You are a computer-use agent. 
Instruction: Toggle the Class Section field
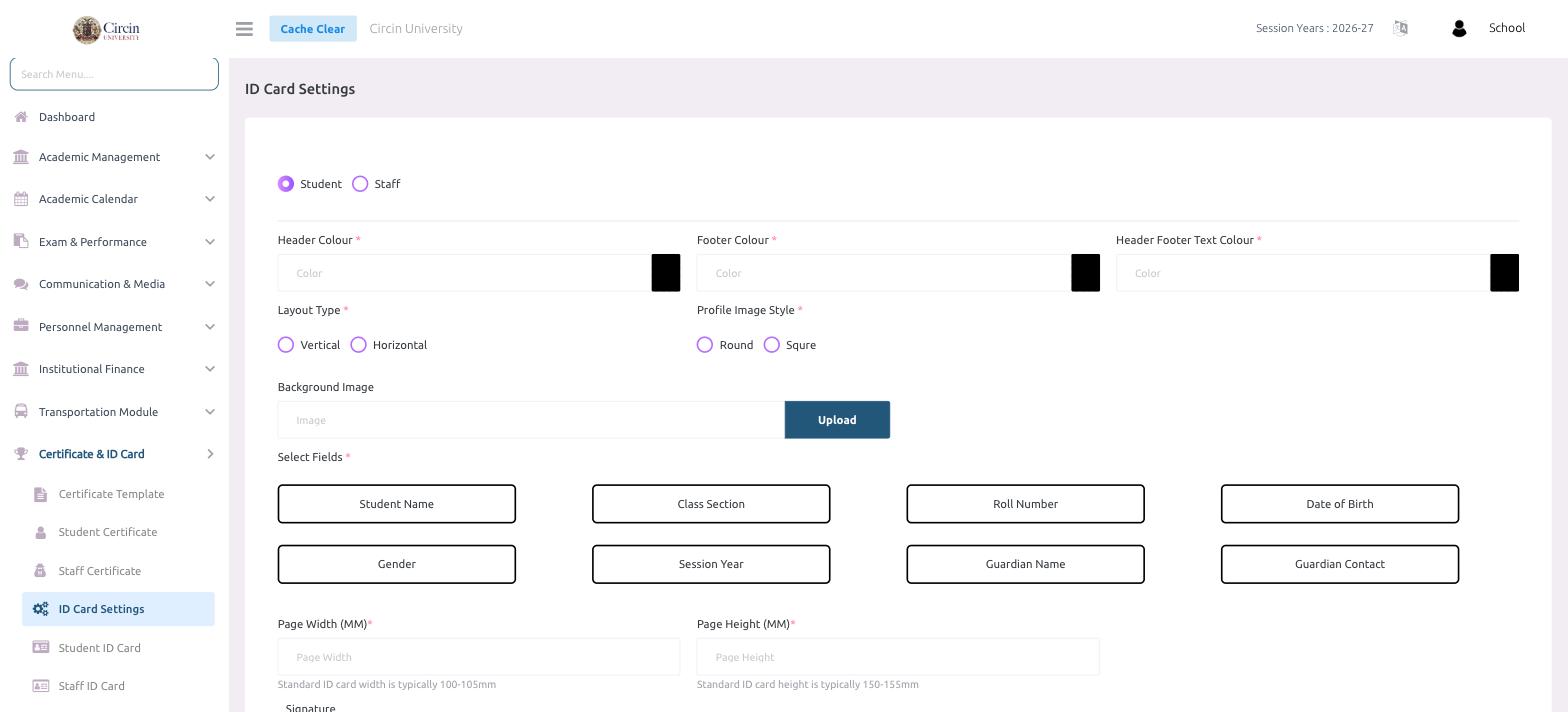(x=711, y=504)
